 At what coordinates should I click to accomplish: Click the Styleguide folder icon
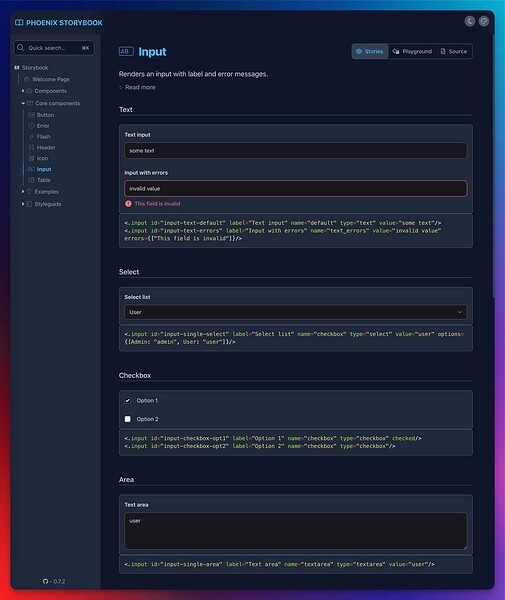point(29,204)
